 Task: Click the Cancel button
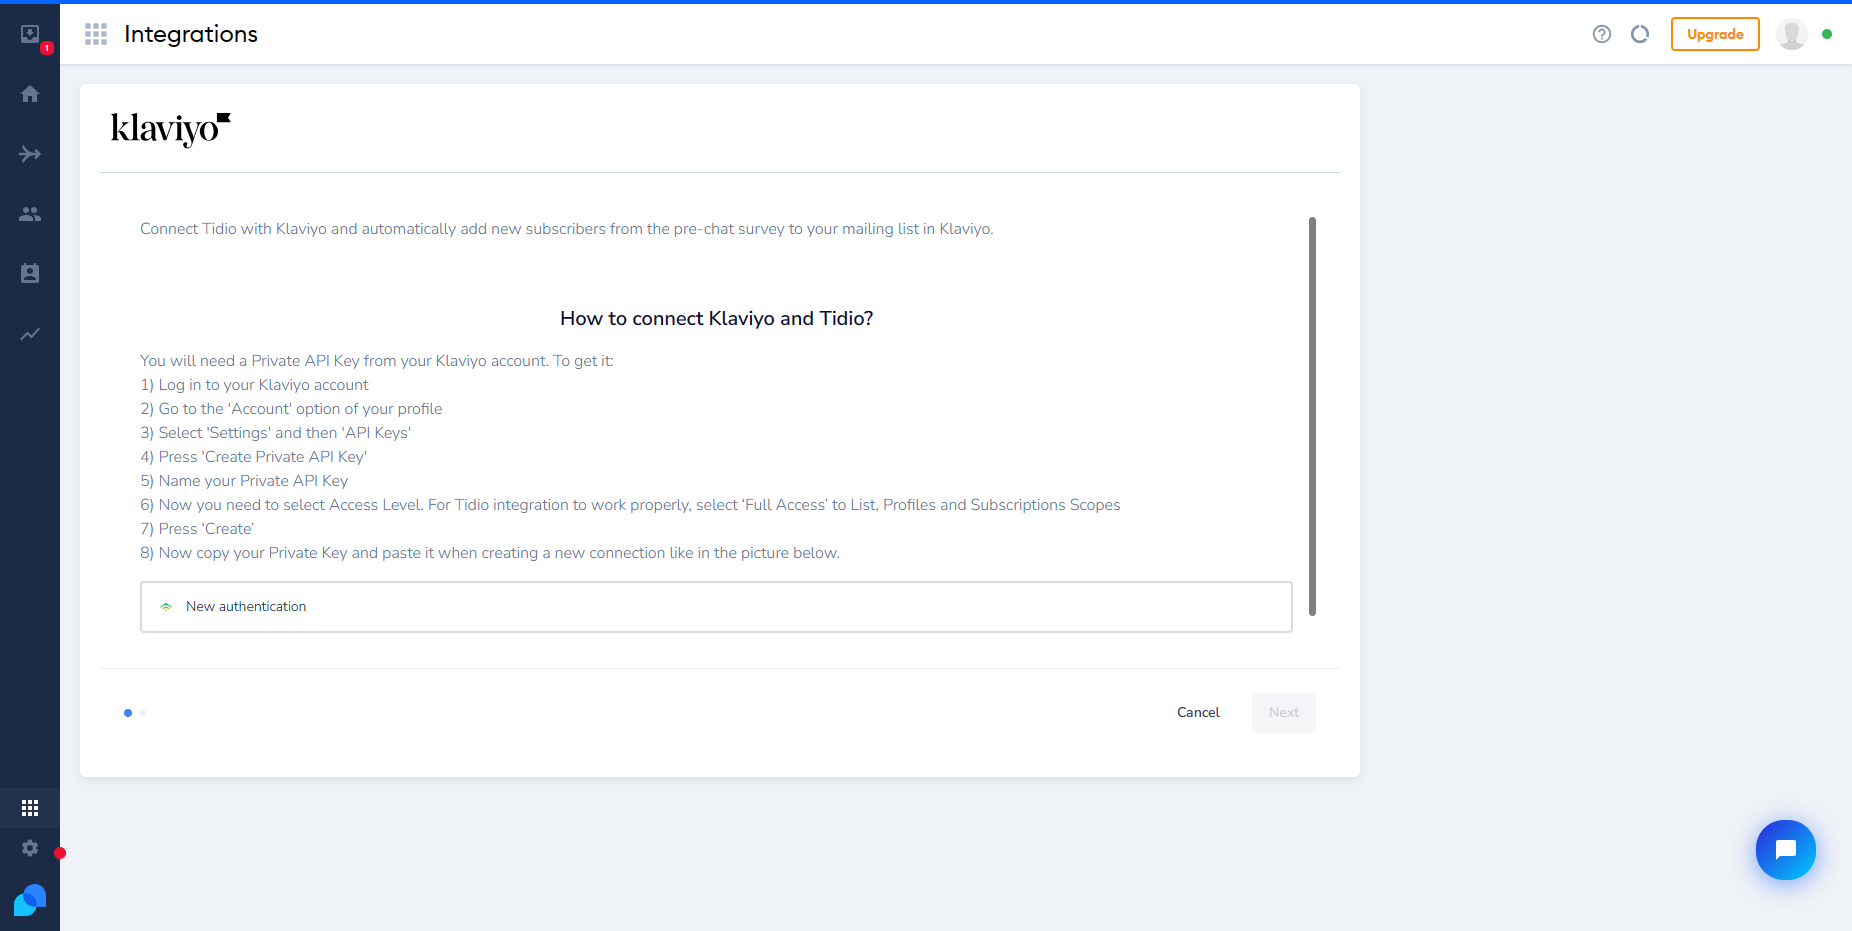[1198, 713]
